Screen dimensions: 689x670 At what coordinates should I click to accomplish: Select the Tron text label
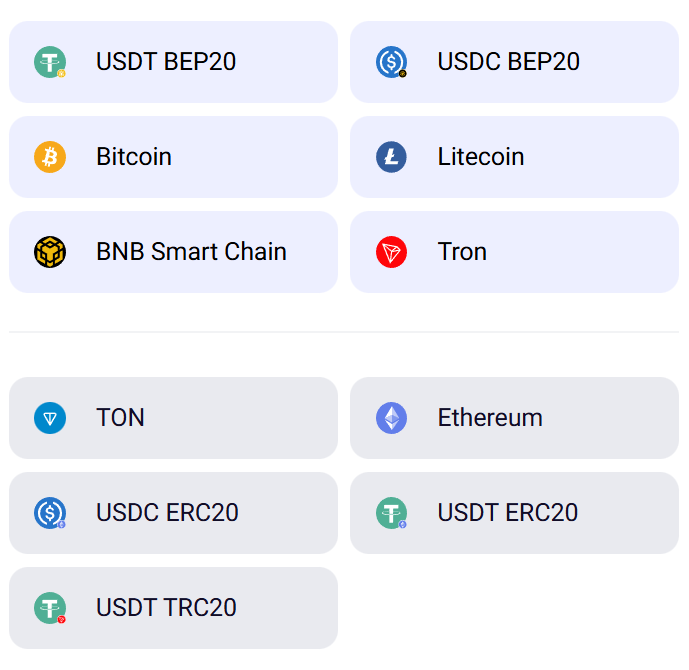pyautogui.click(x=462, y=252)
